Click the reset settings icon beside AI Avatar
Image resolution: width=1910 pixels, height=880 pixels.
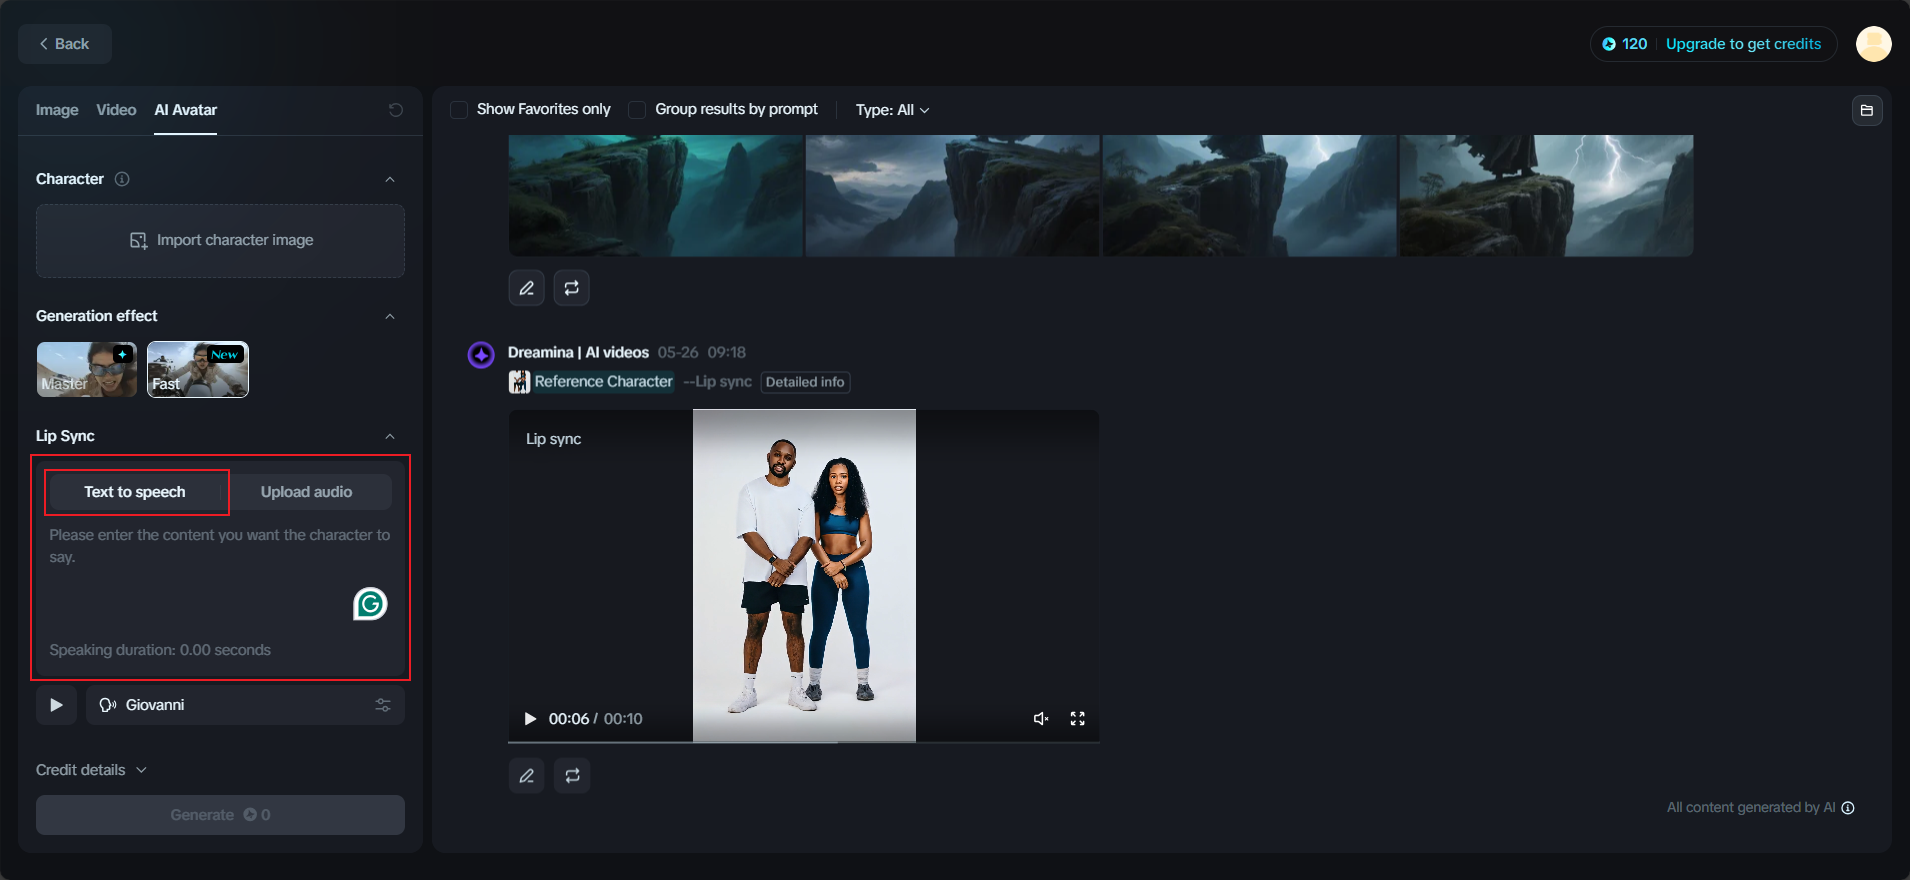(x=396, y=110)
